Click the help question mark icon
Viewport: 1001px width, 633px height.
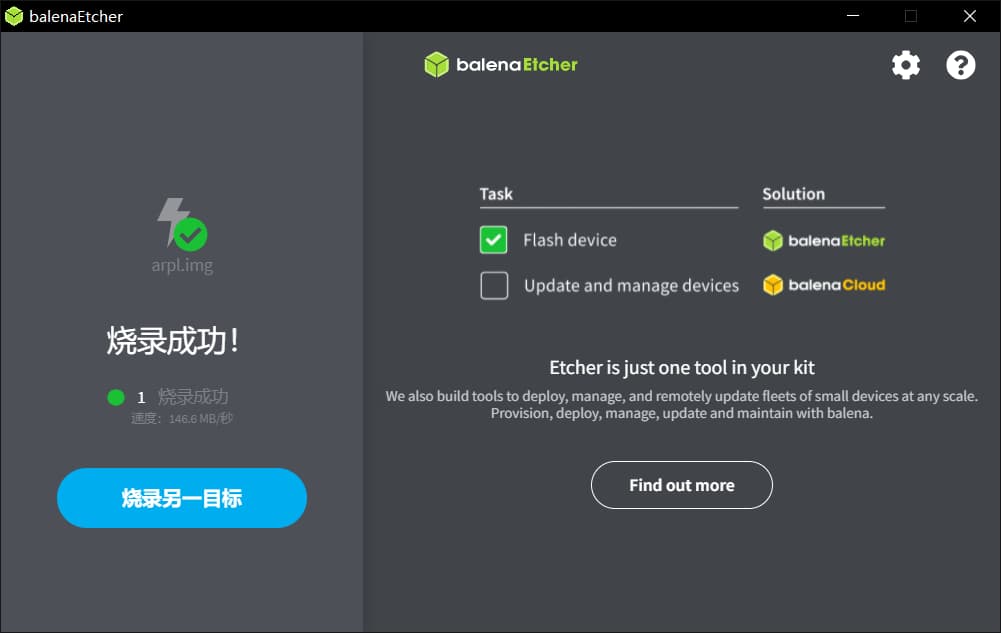tap(960, 64)
